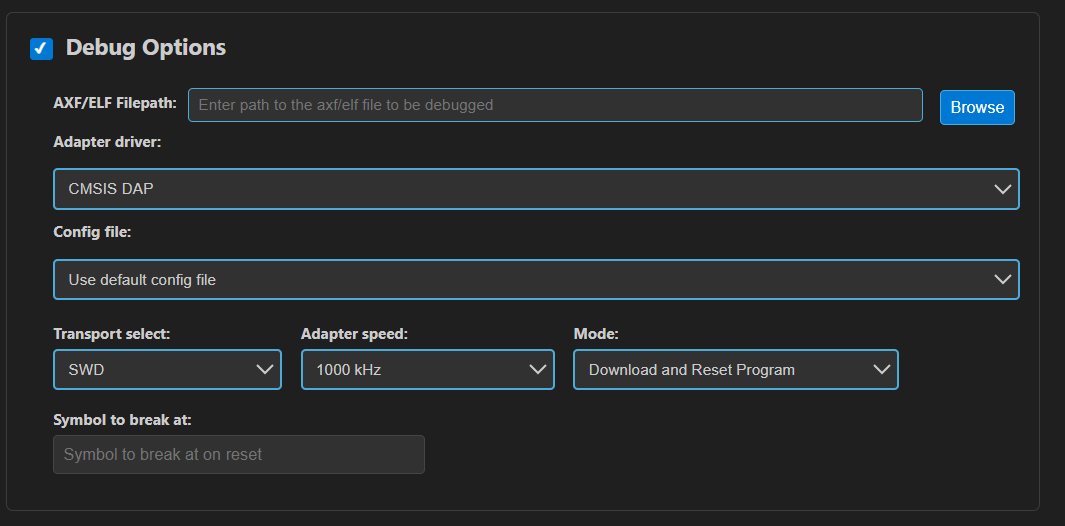Click the 'Debug Options' section heading
Viewport: 1065px width, 526px height.
tap(146, 47)
